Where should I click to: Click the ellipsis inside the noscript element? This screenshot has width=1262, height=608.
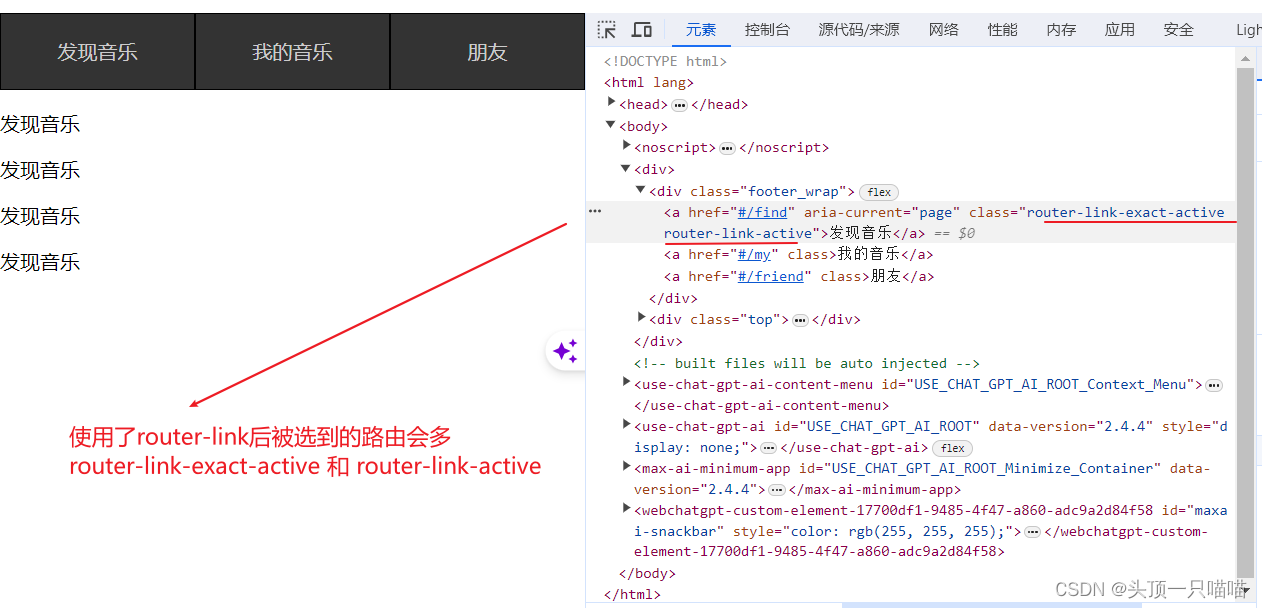tap(726, 147)
